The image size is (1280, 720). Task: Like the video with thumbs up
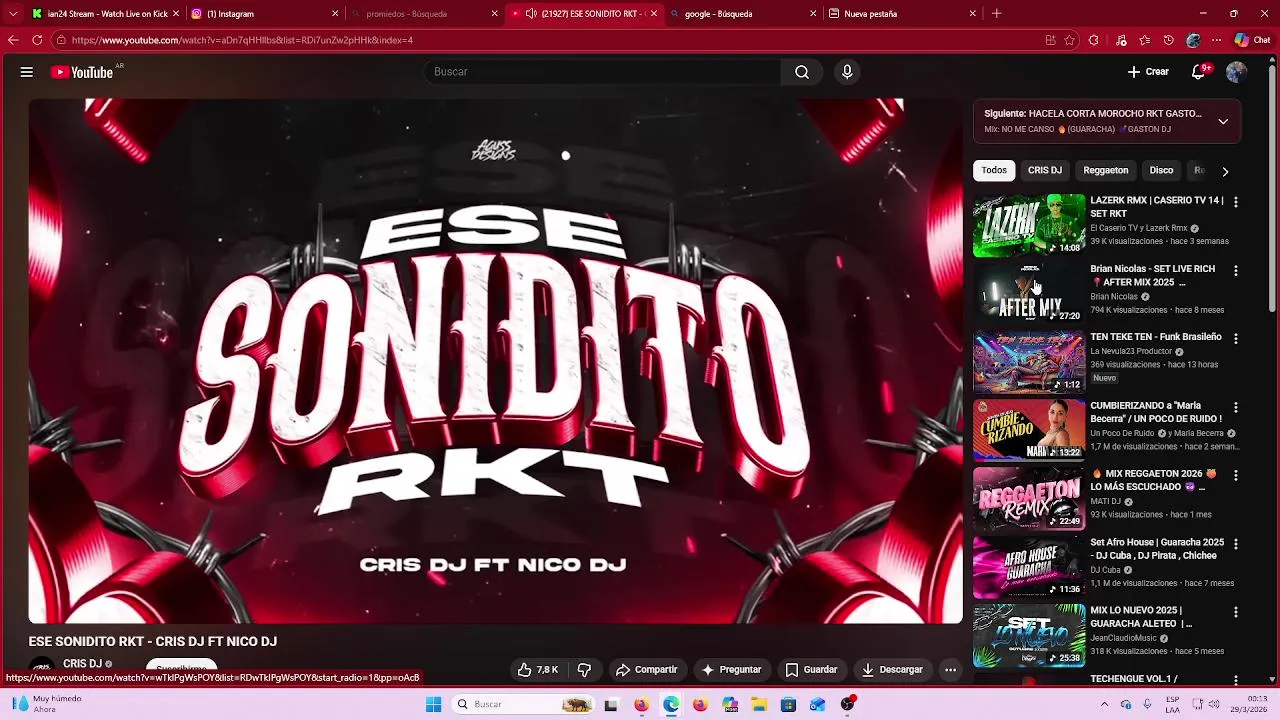[538, 670]
